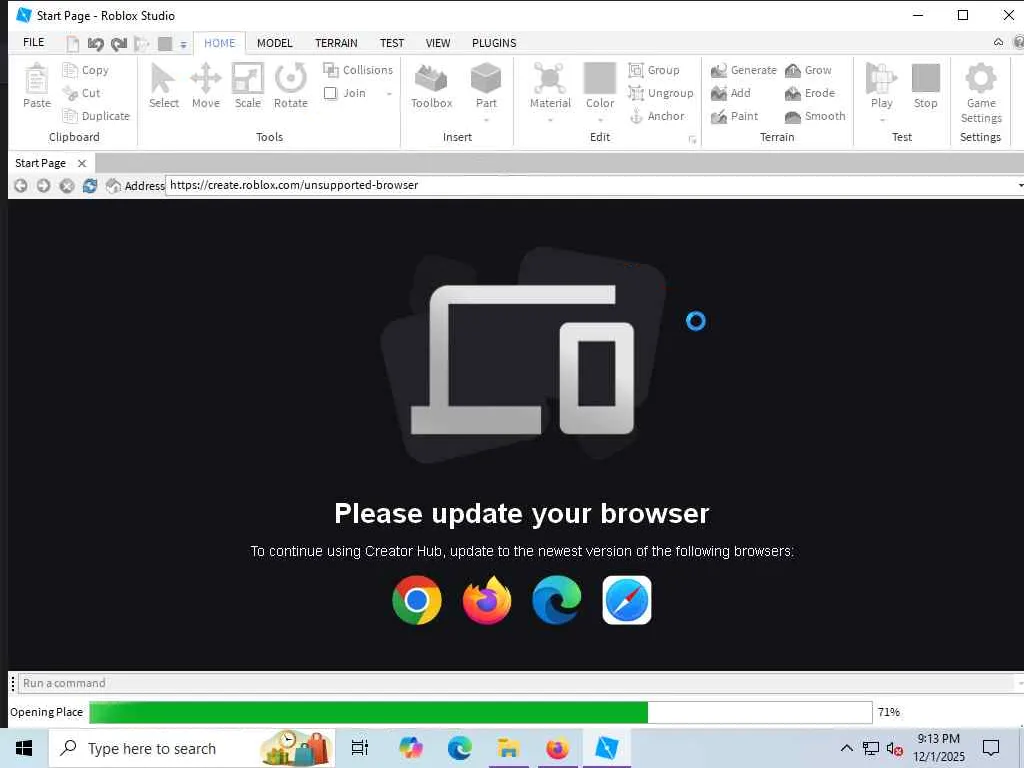The height and width of the screenshot is (768, 1024).
Task: Open the FILE menu
Action: tap(33, 42)
